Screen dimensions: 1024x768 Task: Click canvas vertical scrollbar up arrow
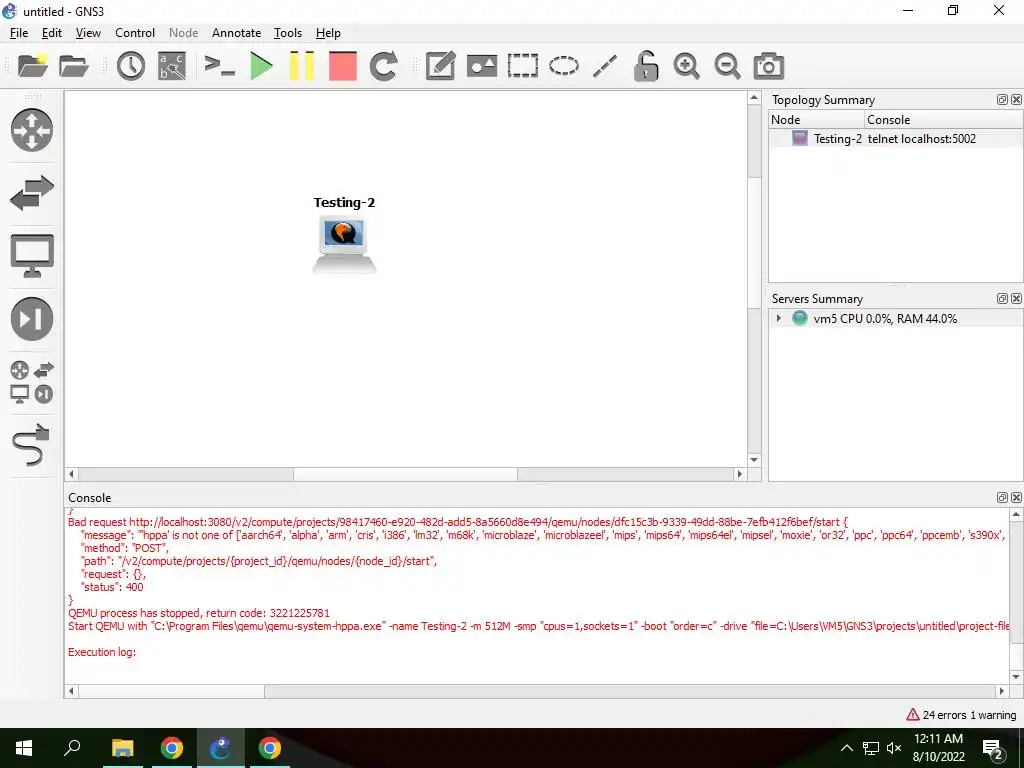click(754, 98)
